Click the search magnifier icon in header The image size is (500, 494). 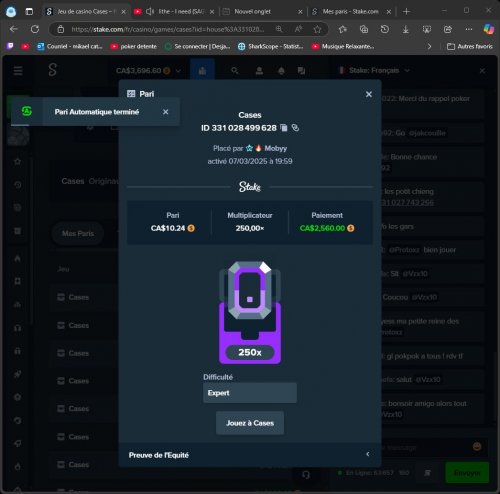235,71
